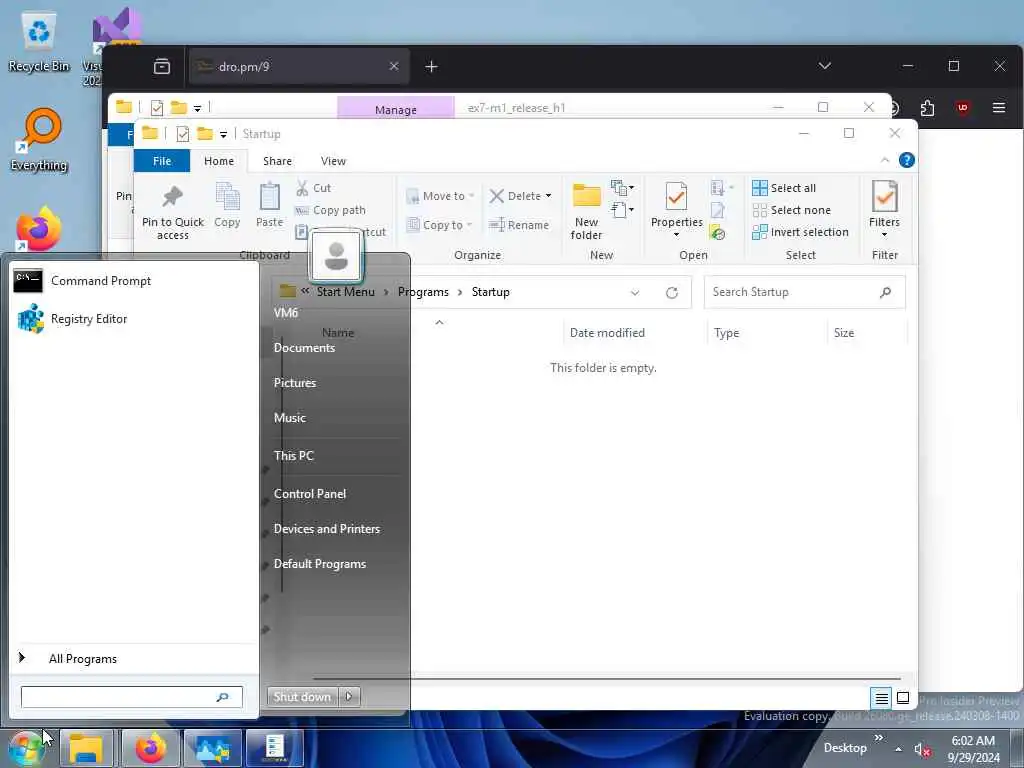Expand the address bar history dropdown

pyautogui.click(x=635, y=293)
